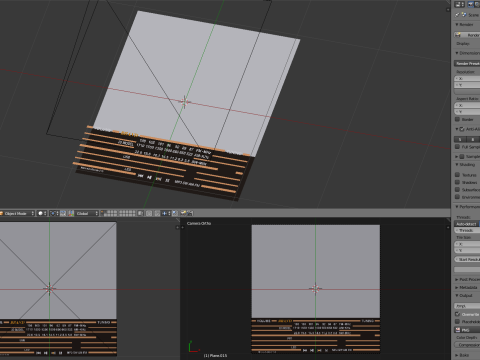Image resolution: width=480 pixels, height=360 pixels.
Task: Collapse the Dimensions panel
Action: tap(468, 53)
